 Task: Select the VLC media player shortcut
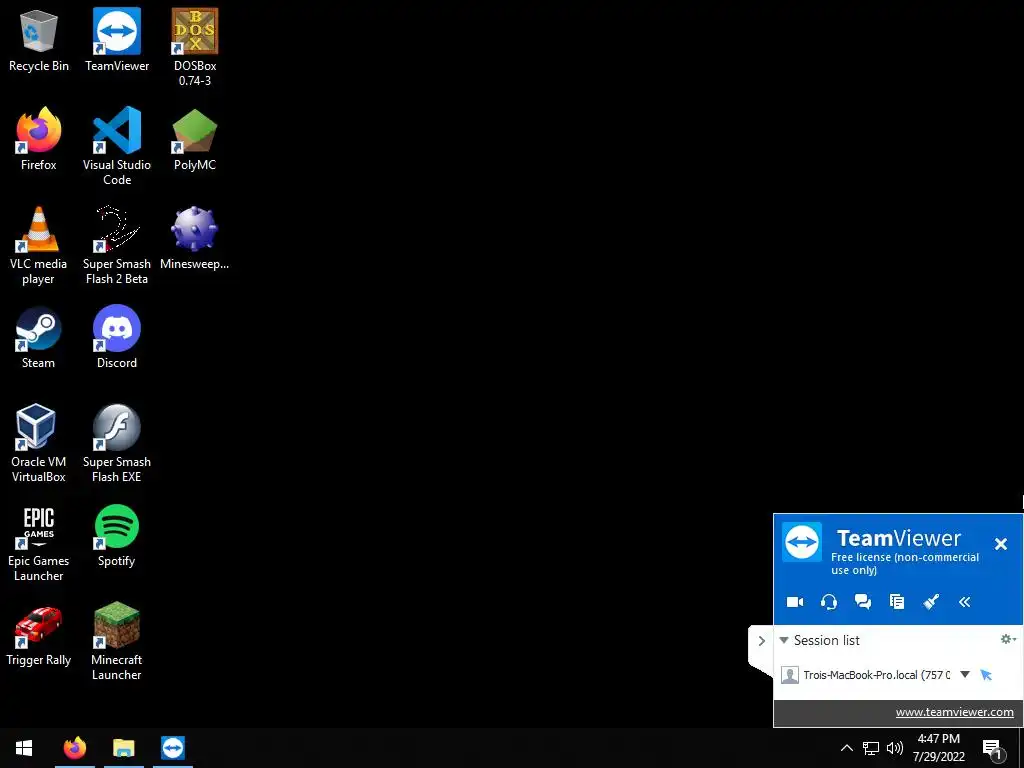point(39,246)
